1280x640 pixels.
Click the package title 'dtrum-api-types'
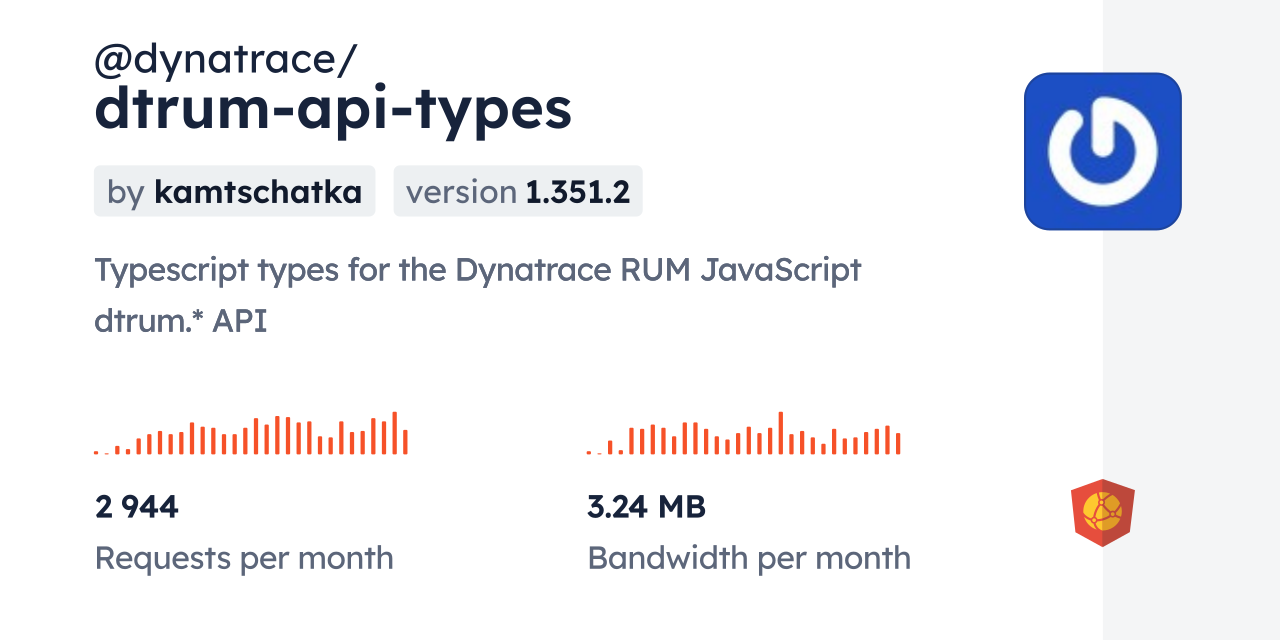(x=333, y=109)
